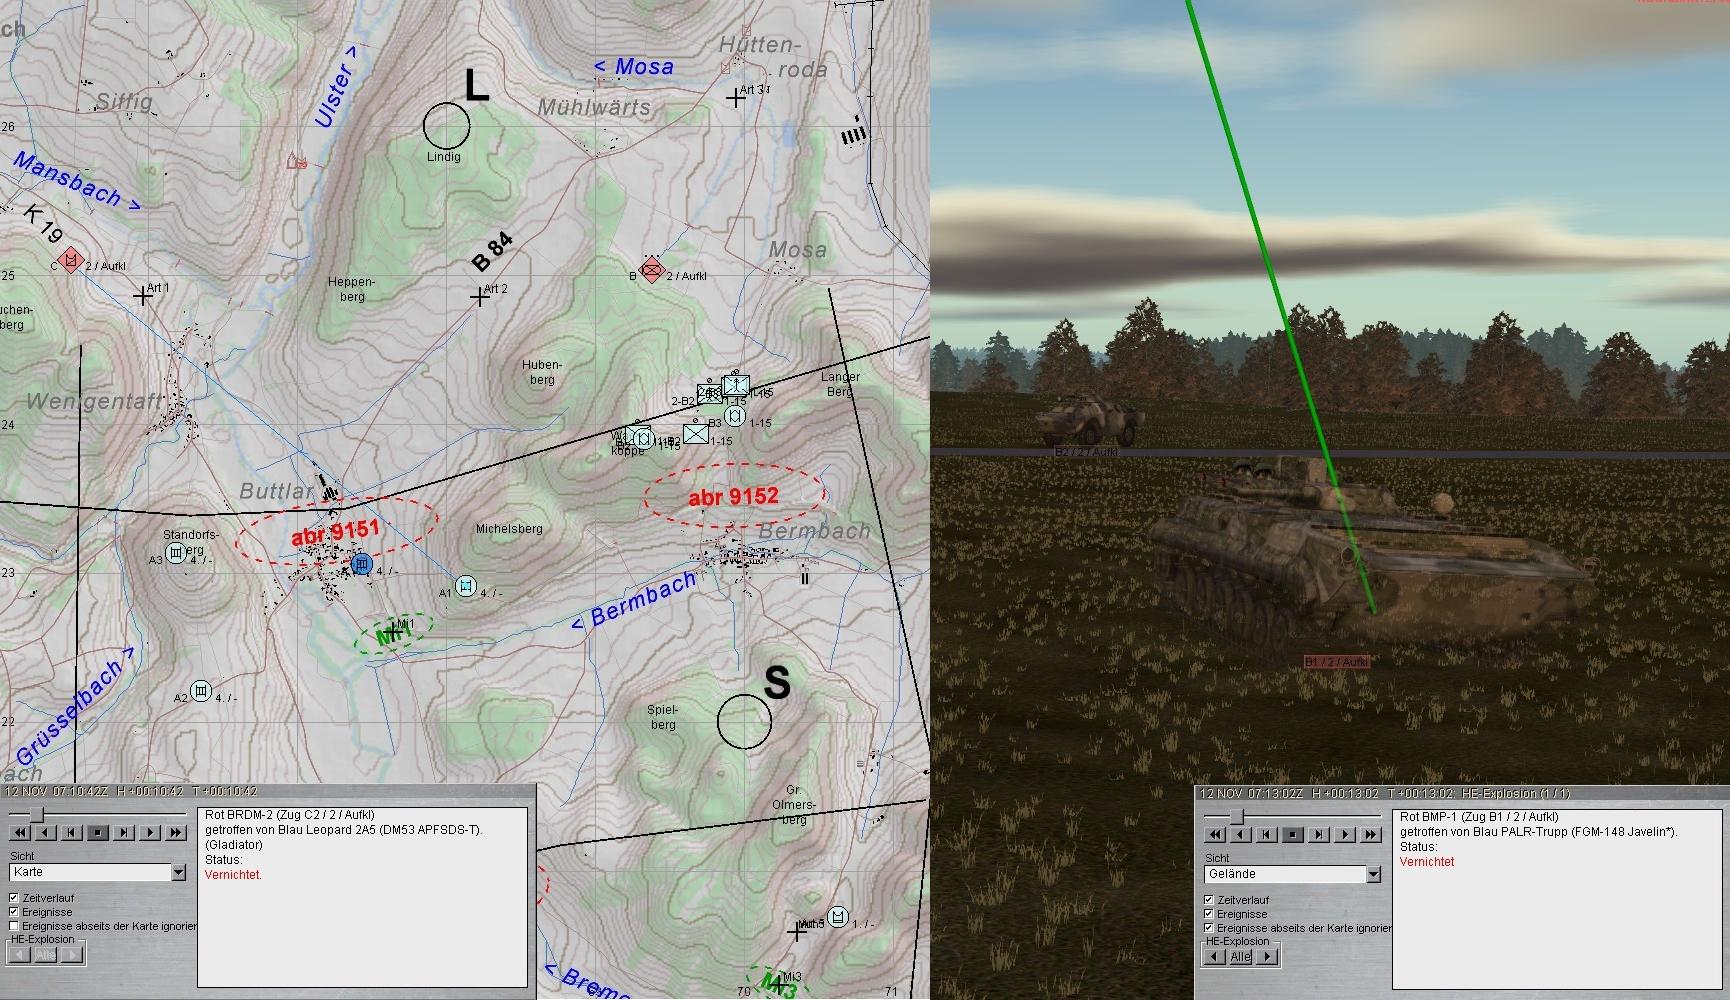The height and width of the screenshot is (1000, 1730).
Task: Click the timeline slider handle in Gelände panel
Action: click(x=1236, y=817)
